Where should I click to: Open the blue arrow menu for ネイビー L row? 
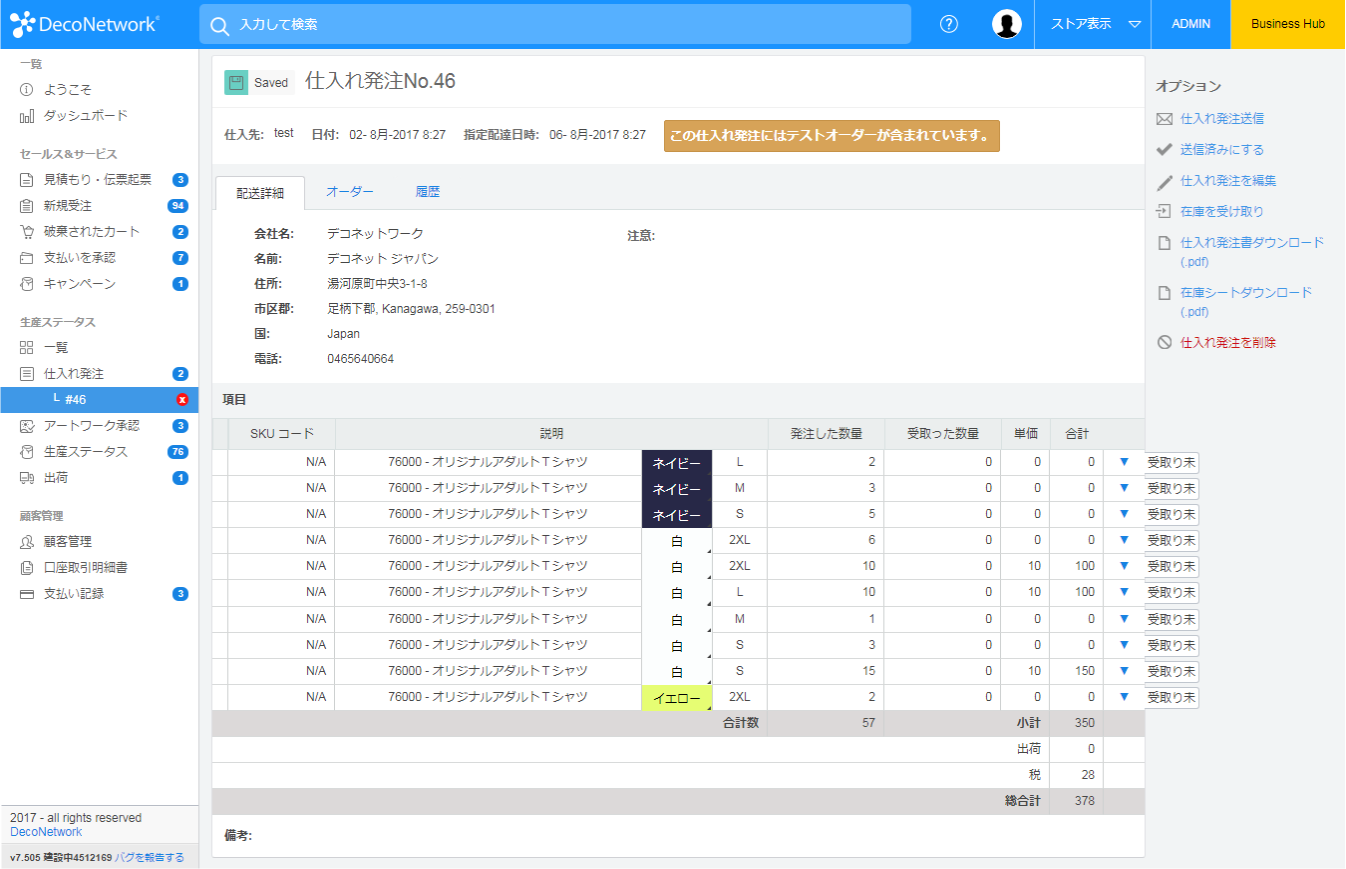click(1124, 462)
